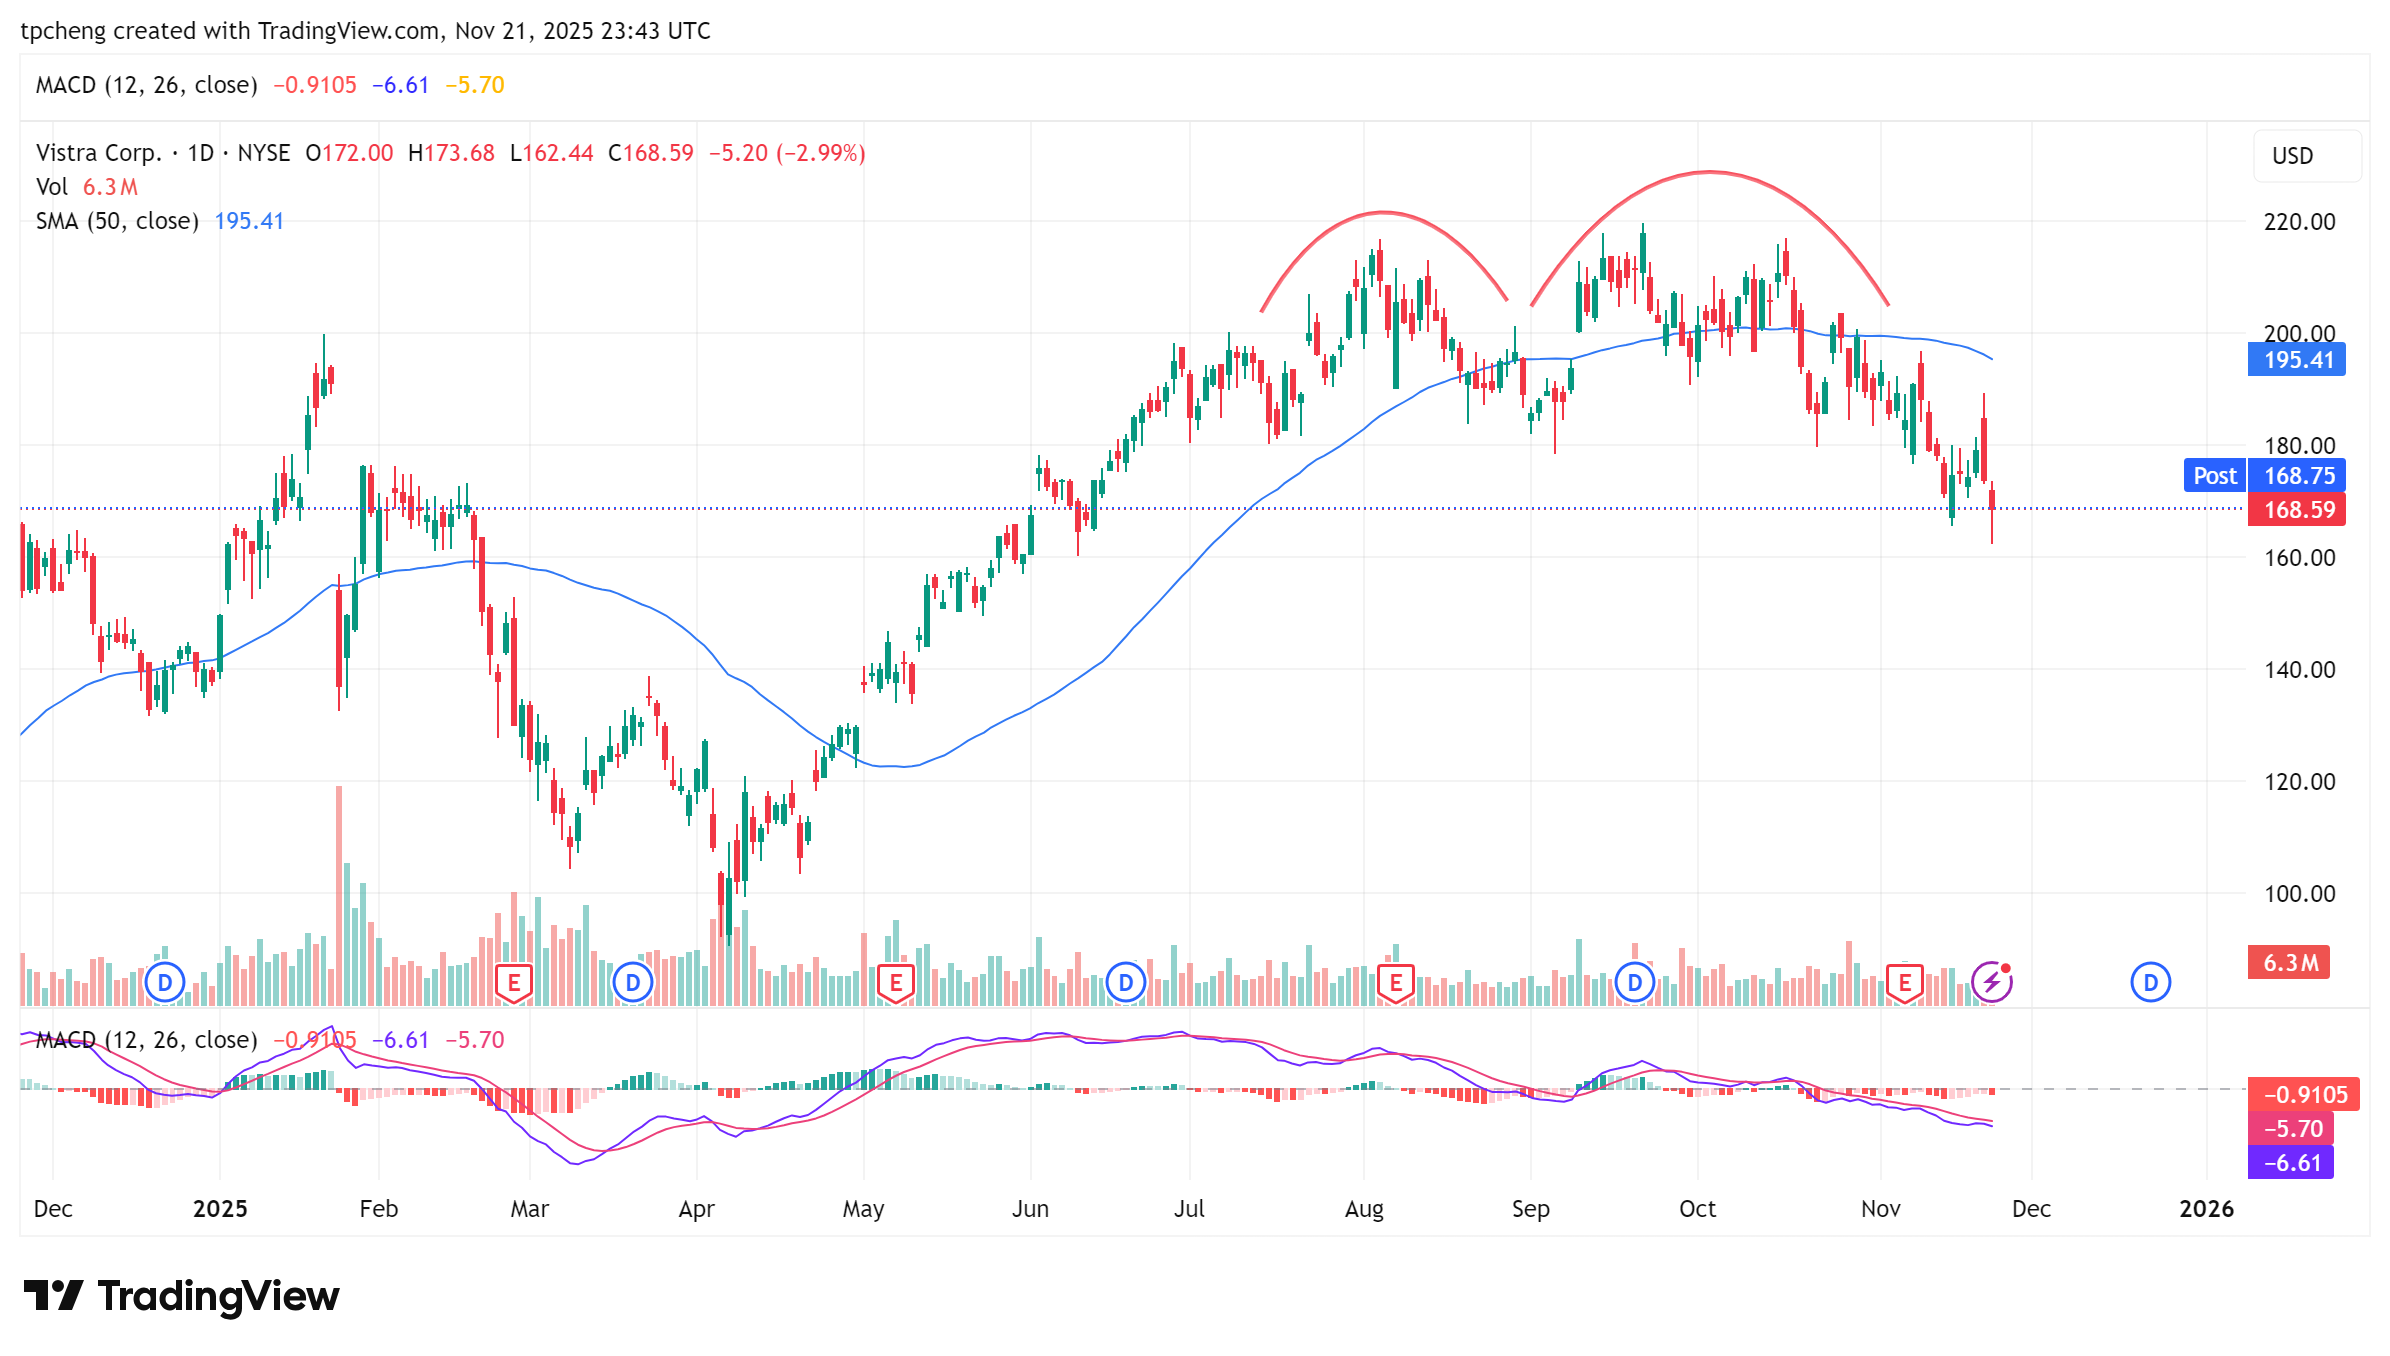
Task: Open the August earnings marker
Action: (x=1395, y=982)
